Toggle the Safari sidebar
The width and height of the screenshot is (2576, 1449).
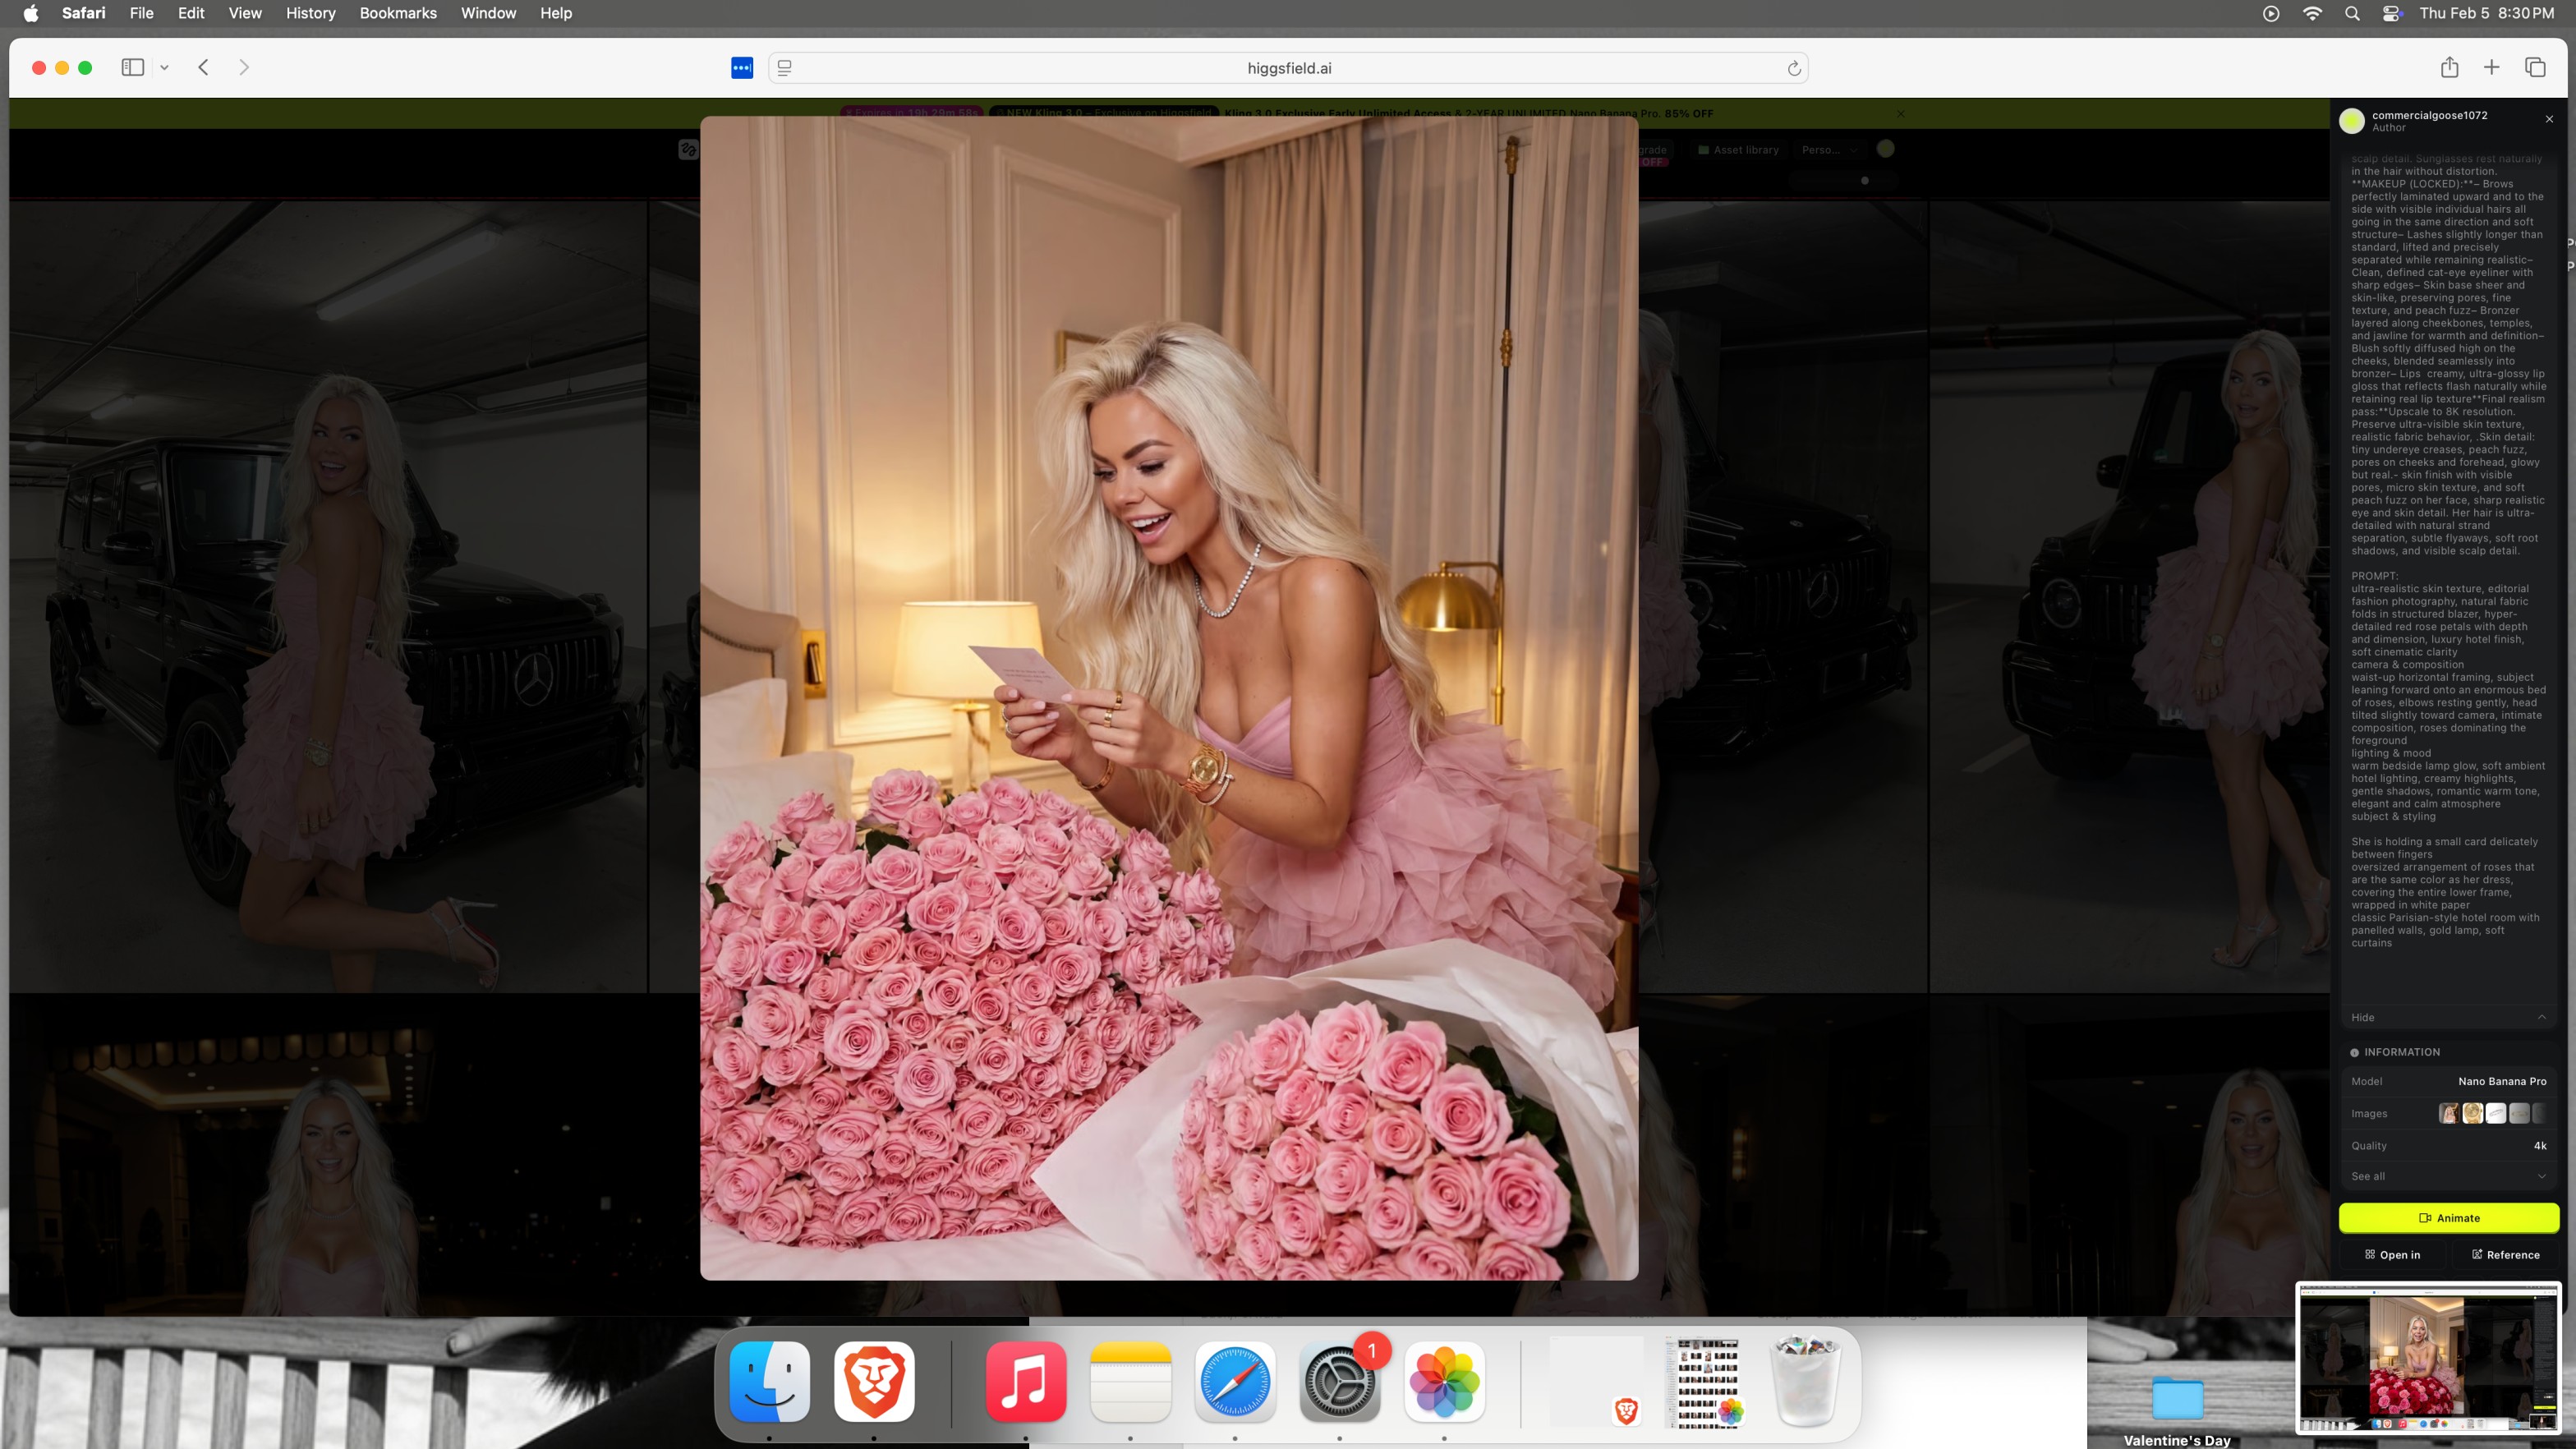pyautogui.click(x=133, y=67)
